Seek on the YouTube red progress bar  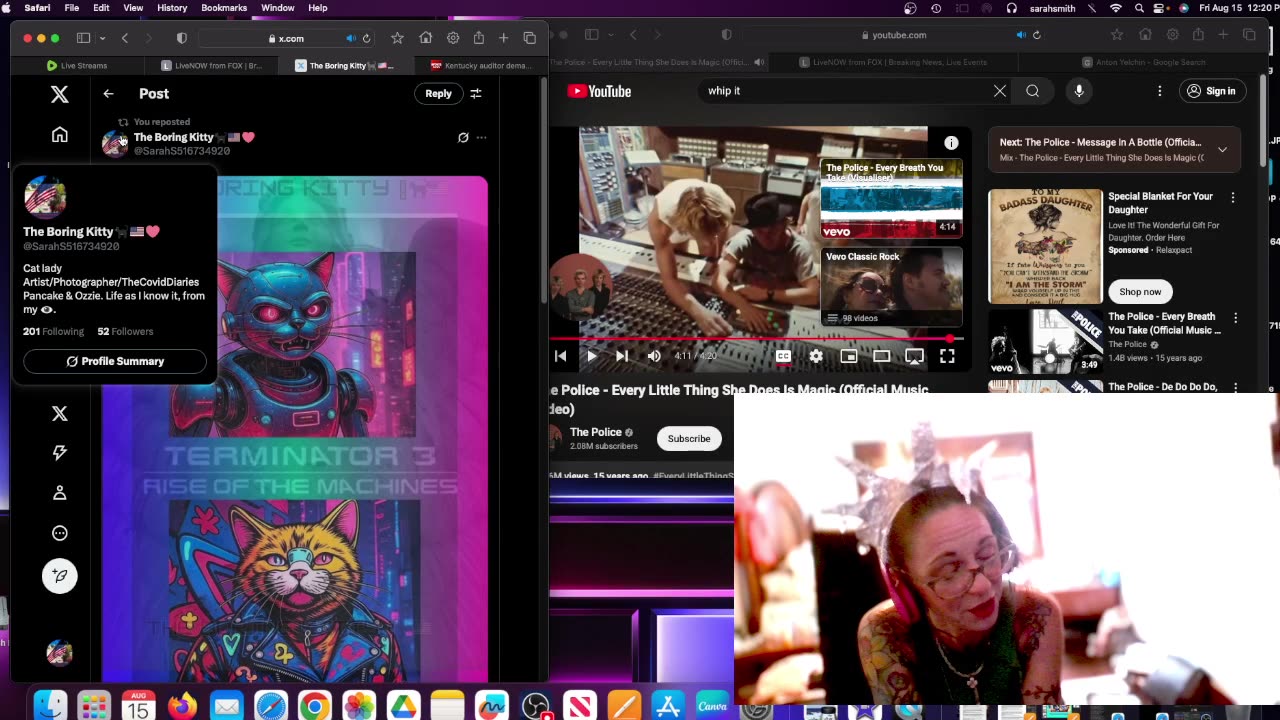pos(759,339)
